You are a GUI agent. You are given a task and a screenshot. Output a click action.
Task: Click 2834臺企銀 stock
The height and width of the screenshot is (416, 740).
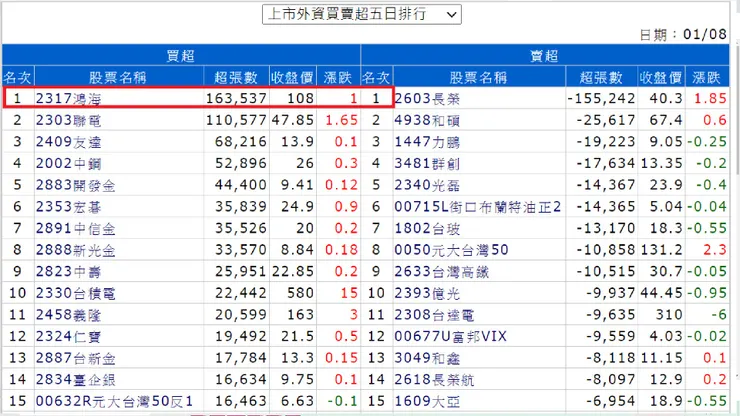[x=76, y=380]
